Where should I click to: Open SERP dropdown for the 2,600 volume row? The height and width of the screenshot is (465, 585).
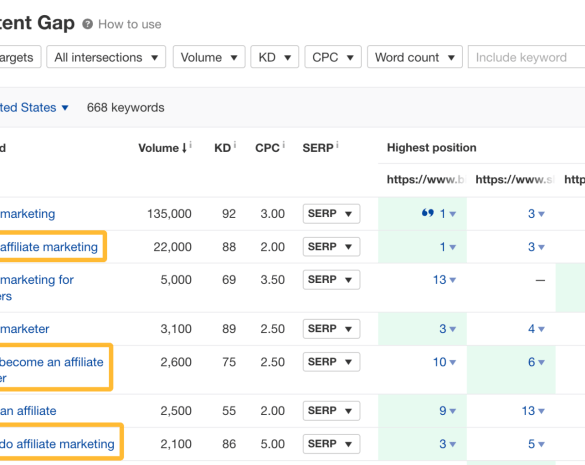point(331,362)
